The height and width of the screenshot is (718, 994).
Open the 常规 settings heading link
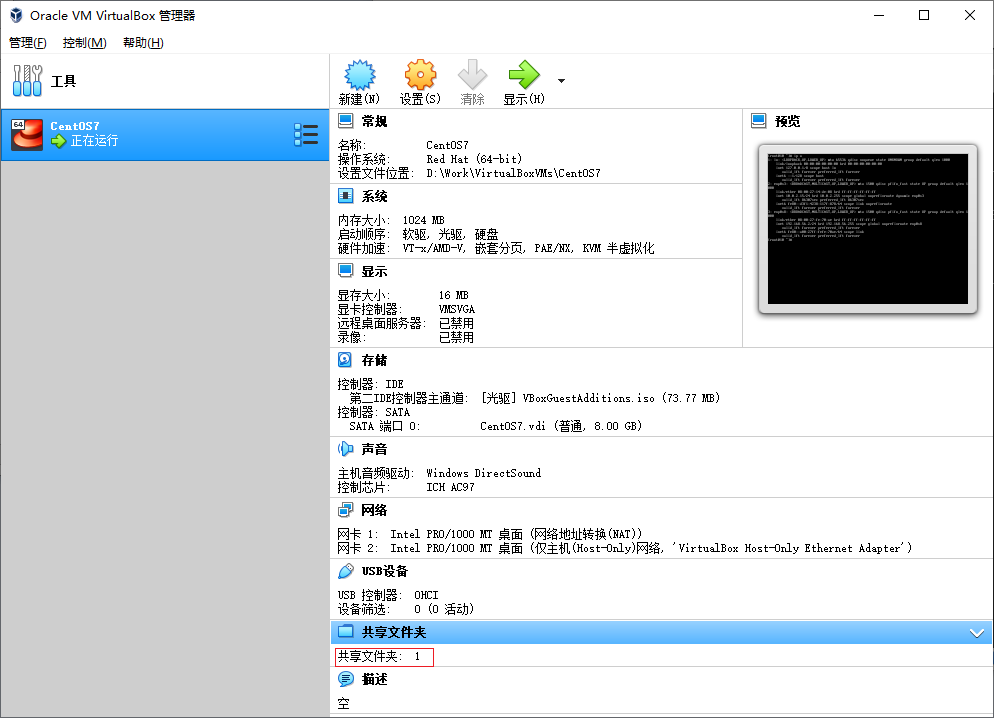[x=374, y=121]
